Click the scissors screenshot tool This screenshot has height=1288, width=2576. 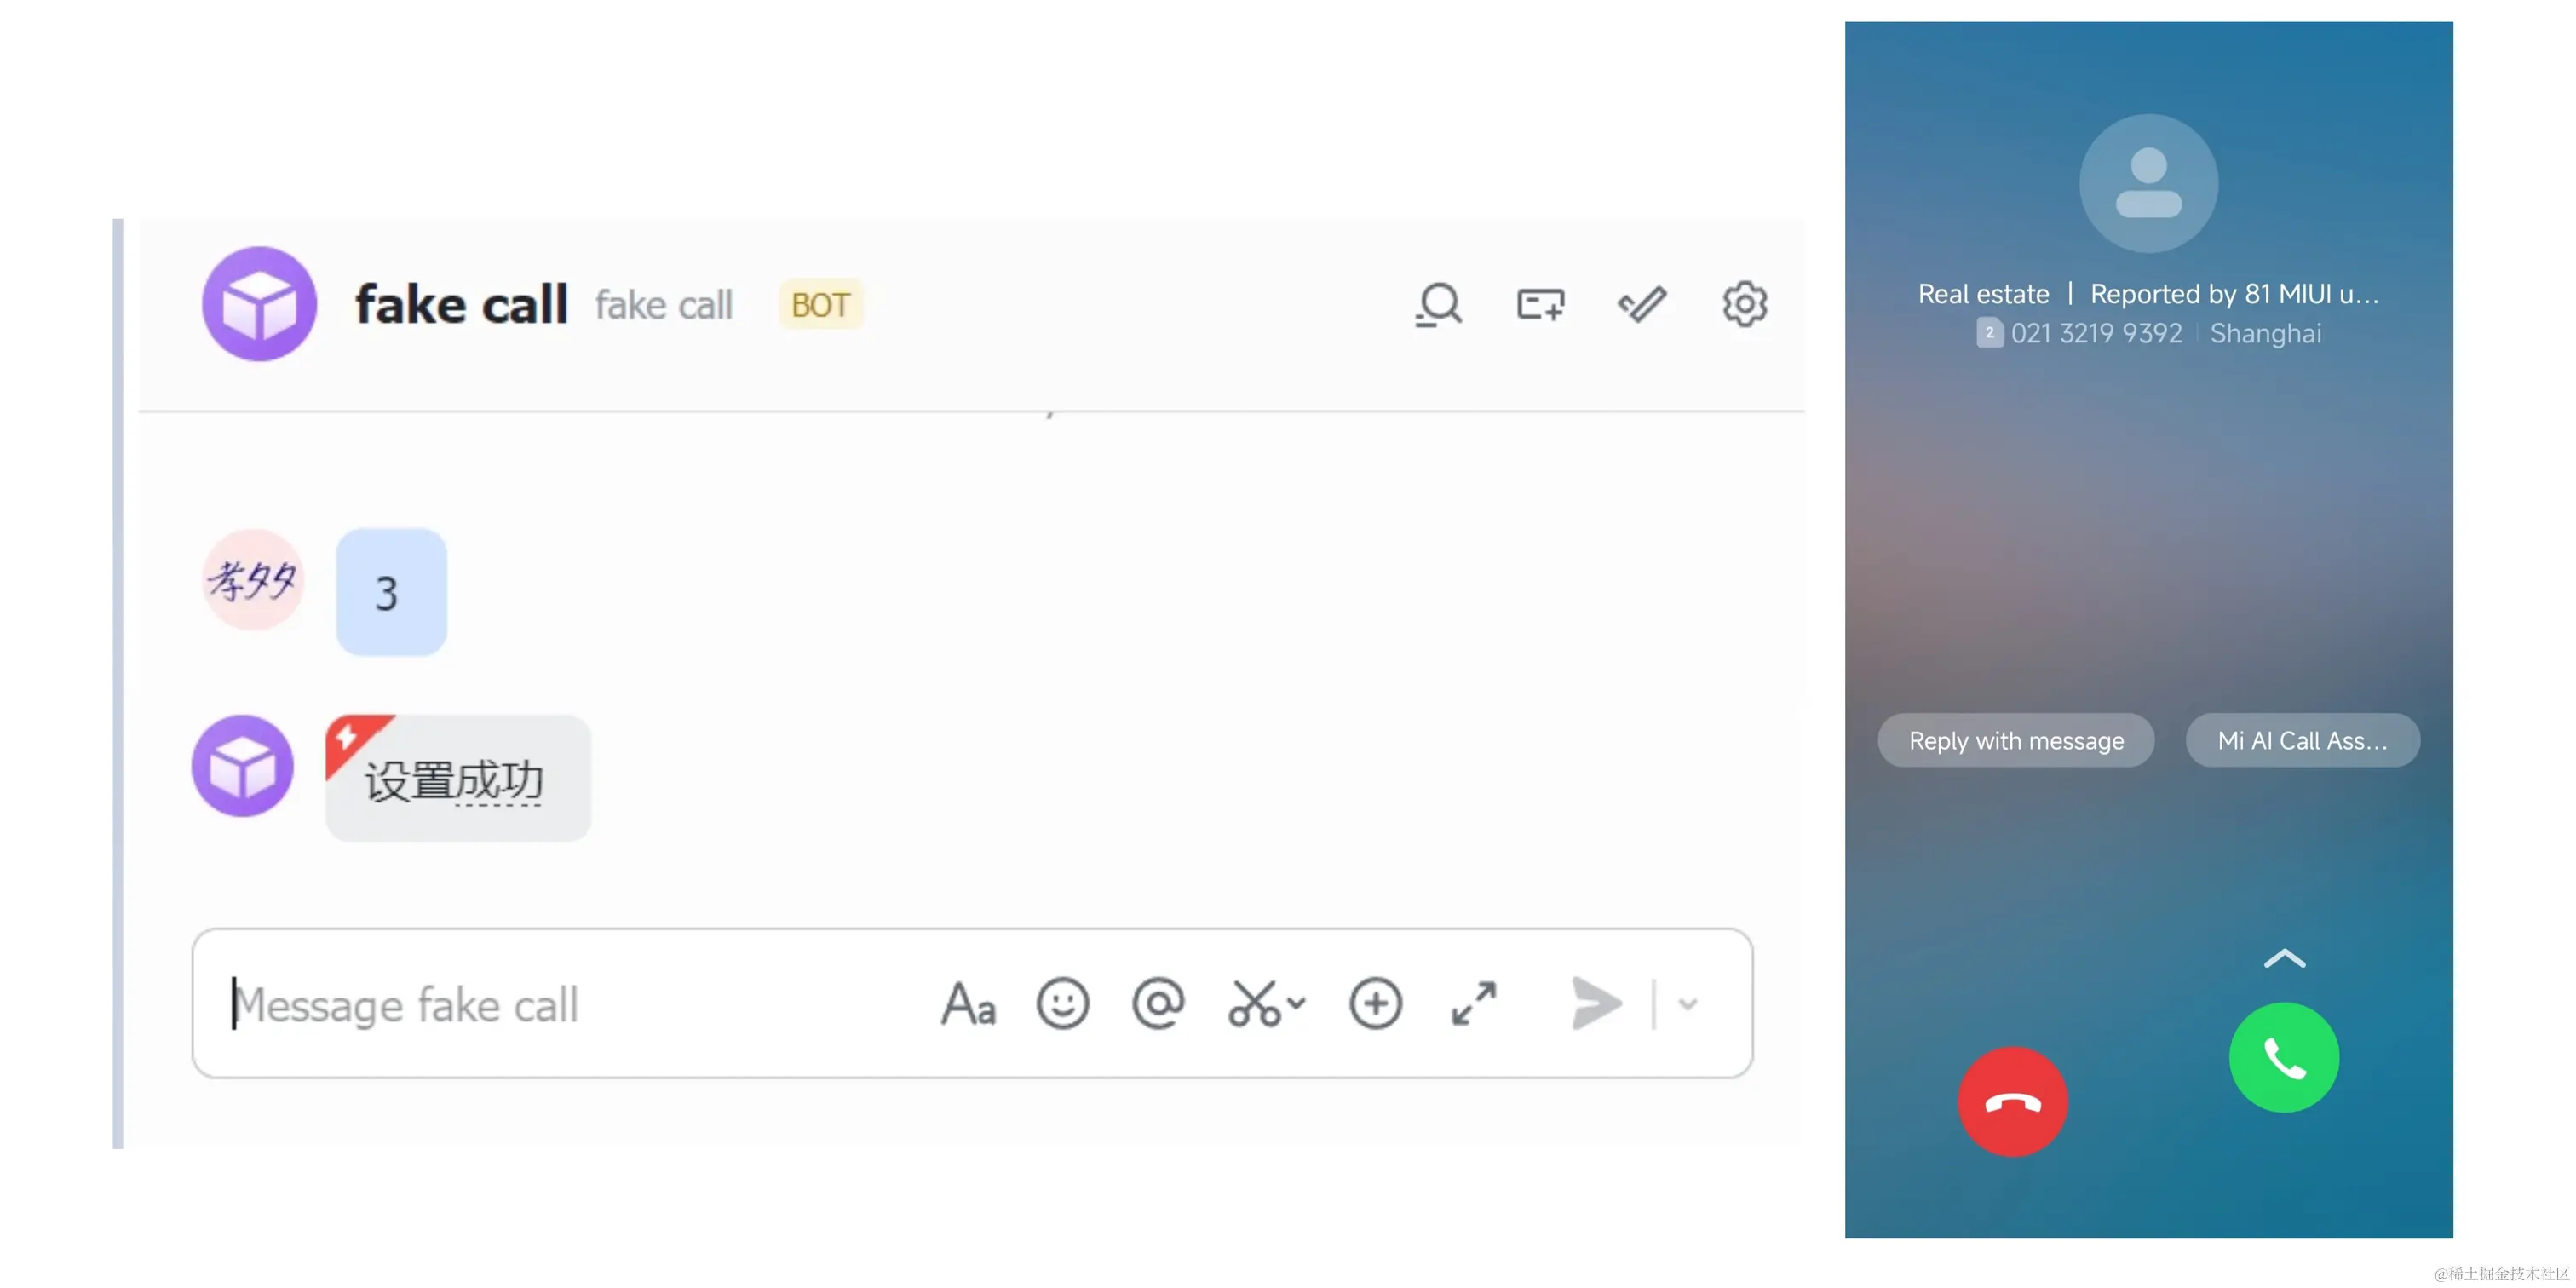pos(1254,1003)
